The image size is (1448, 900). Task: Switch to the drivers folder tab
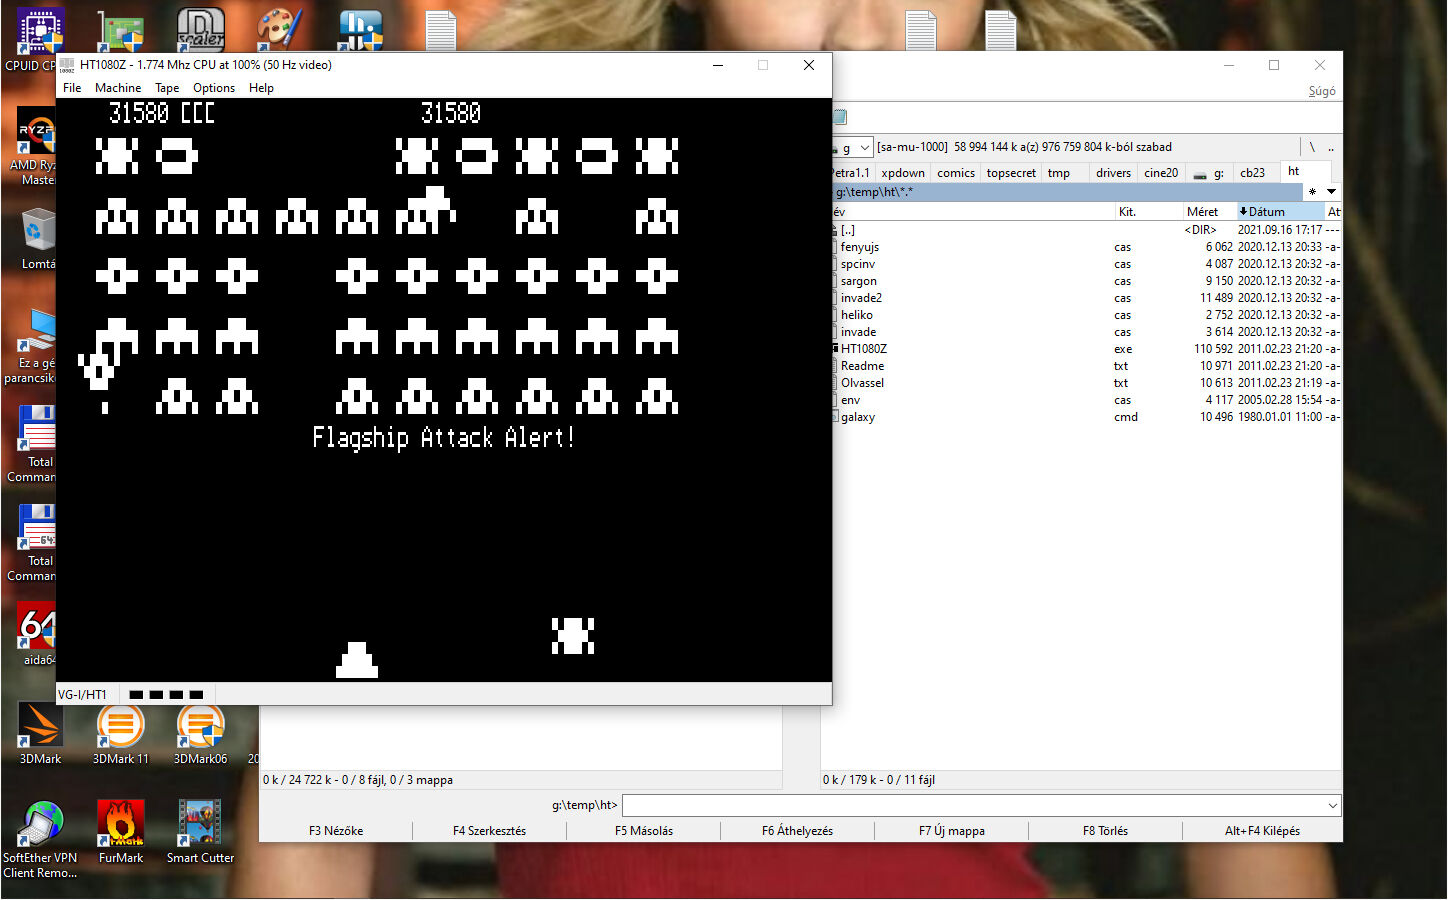(1113, 173)
